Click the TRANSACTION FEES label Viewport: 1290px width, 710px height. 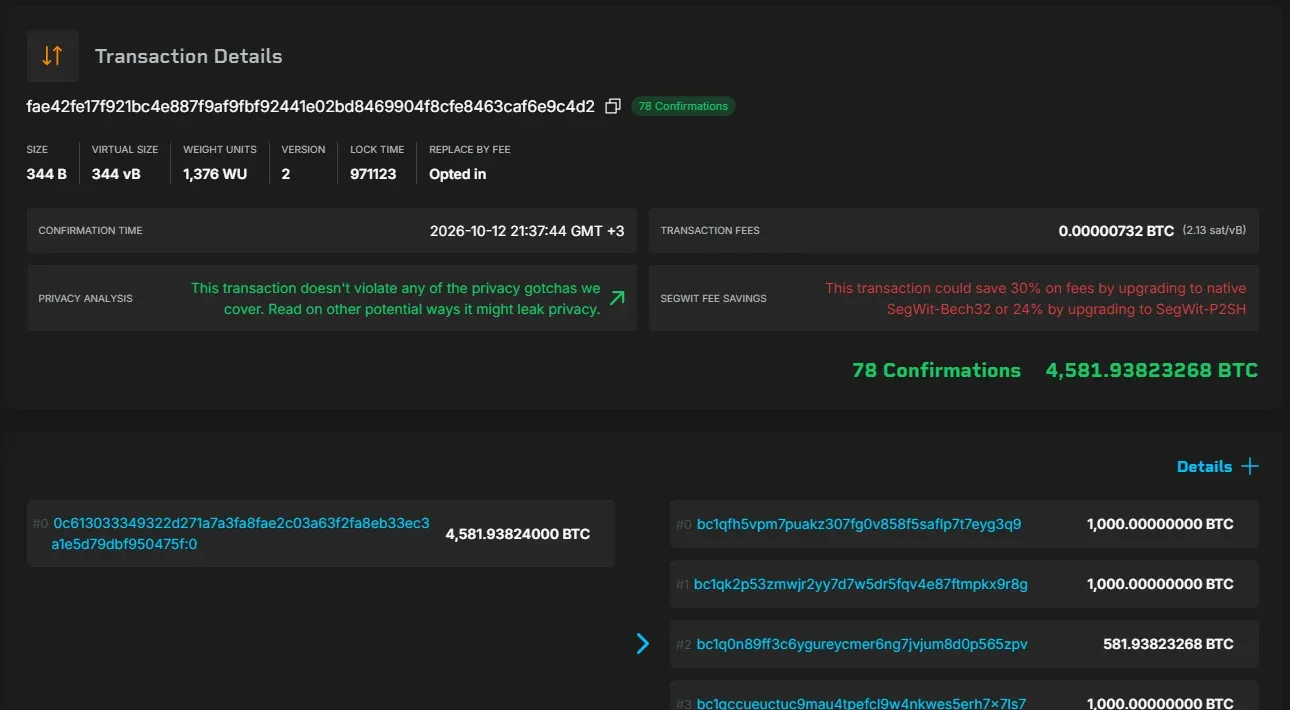point(710,231)
